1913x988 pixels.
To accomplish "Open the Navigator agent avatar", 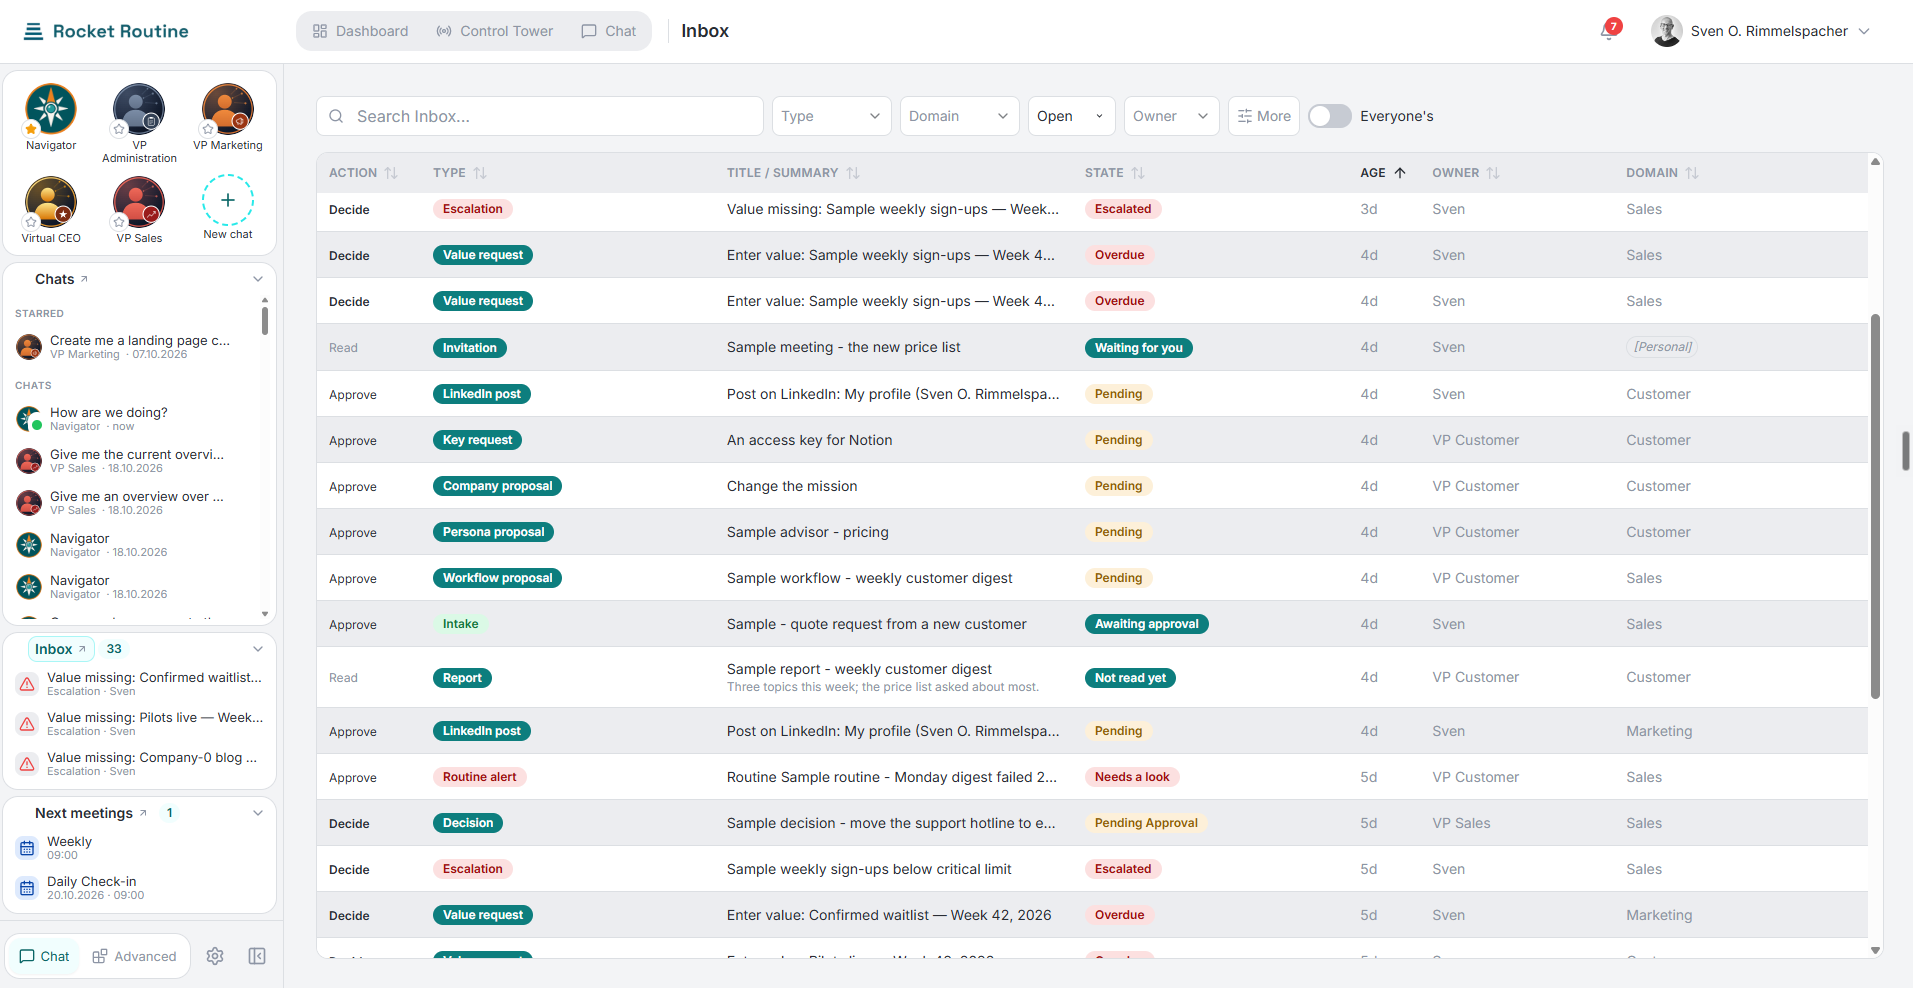I will pyautogui.click(x=51, y=109).
